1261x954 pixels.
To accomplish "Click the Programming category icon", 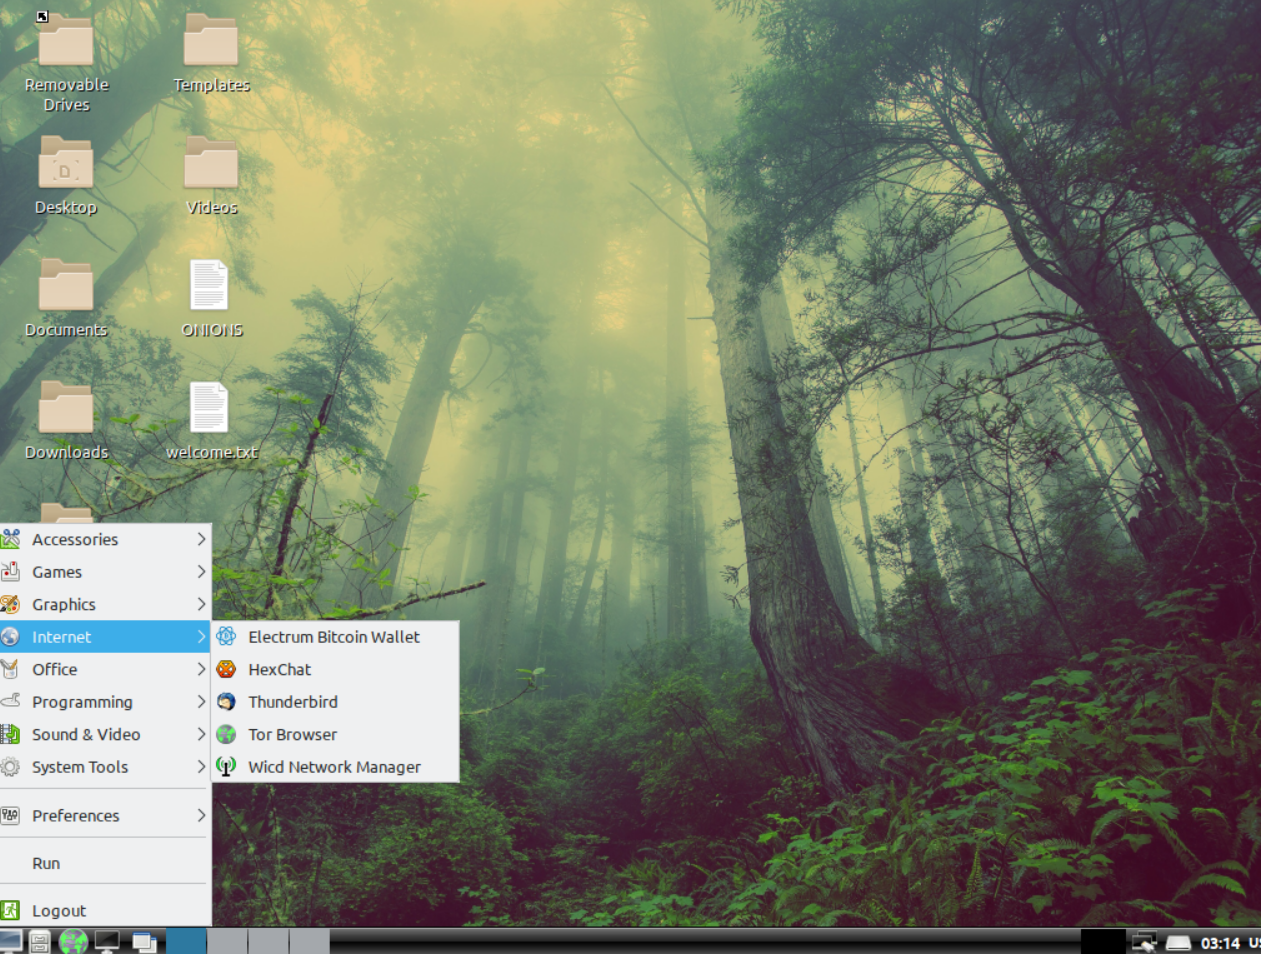I will coord(10,701).
